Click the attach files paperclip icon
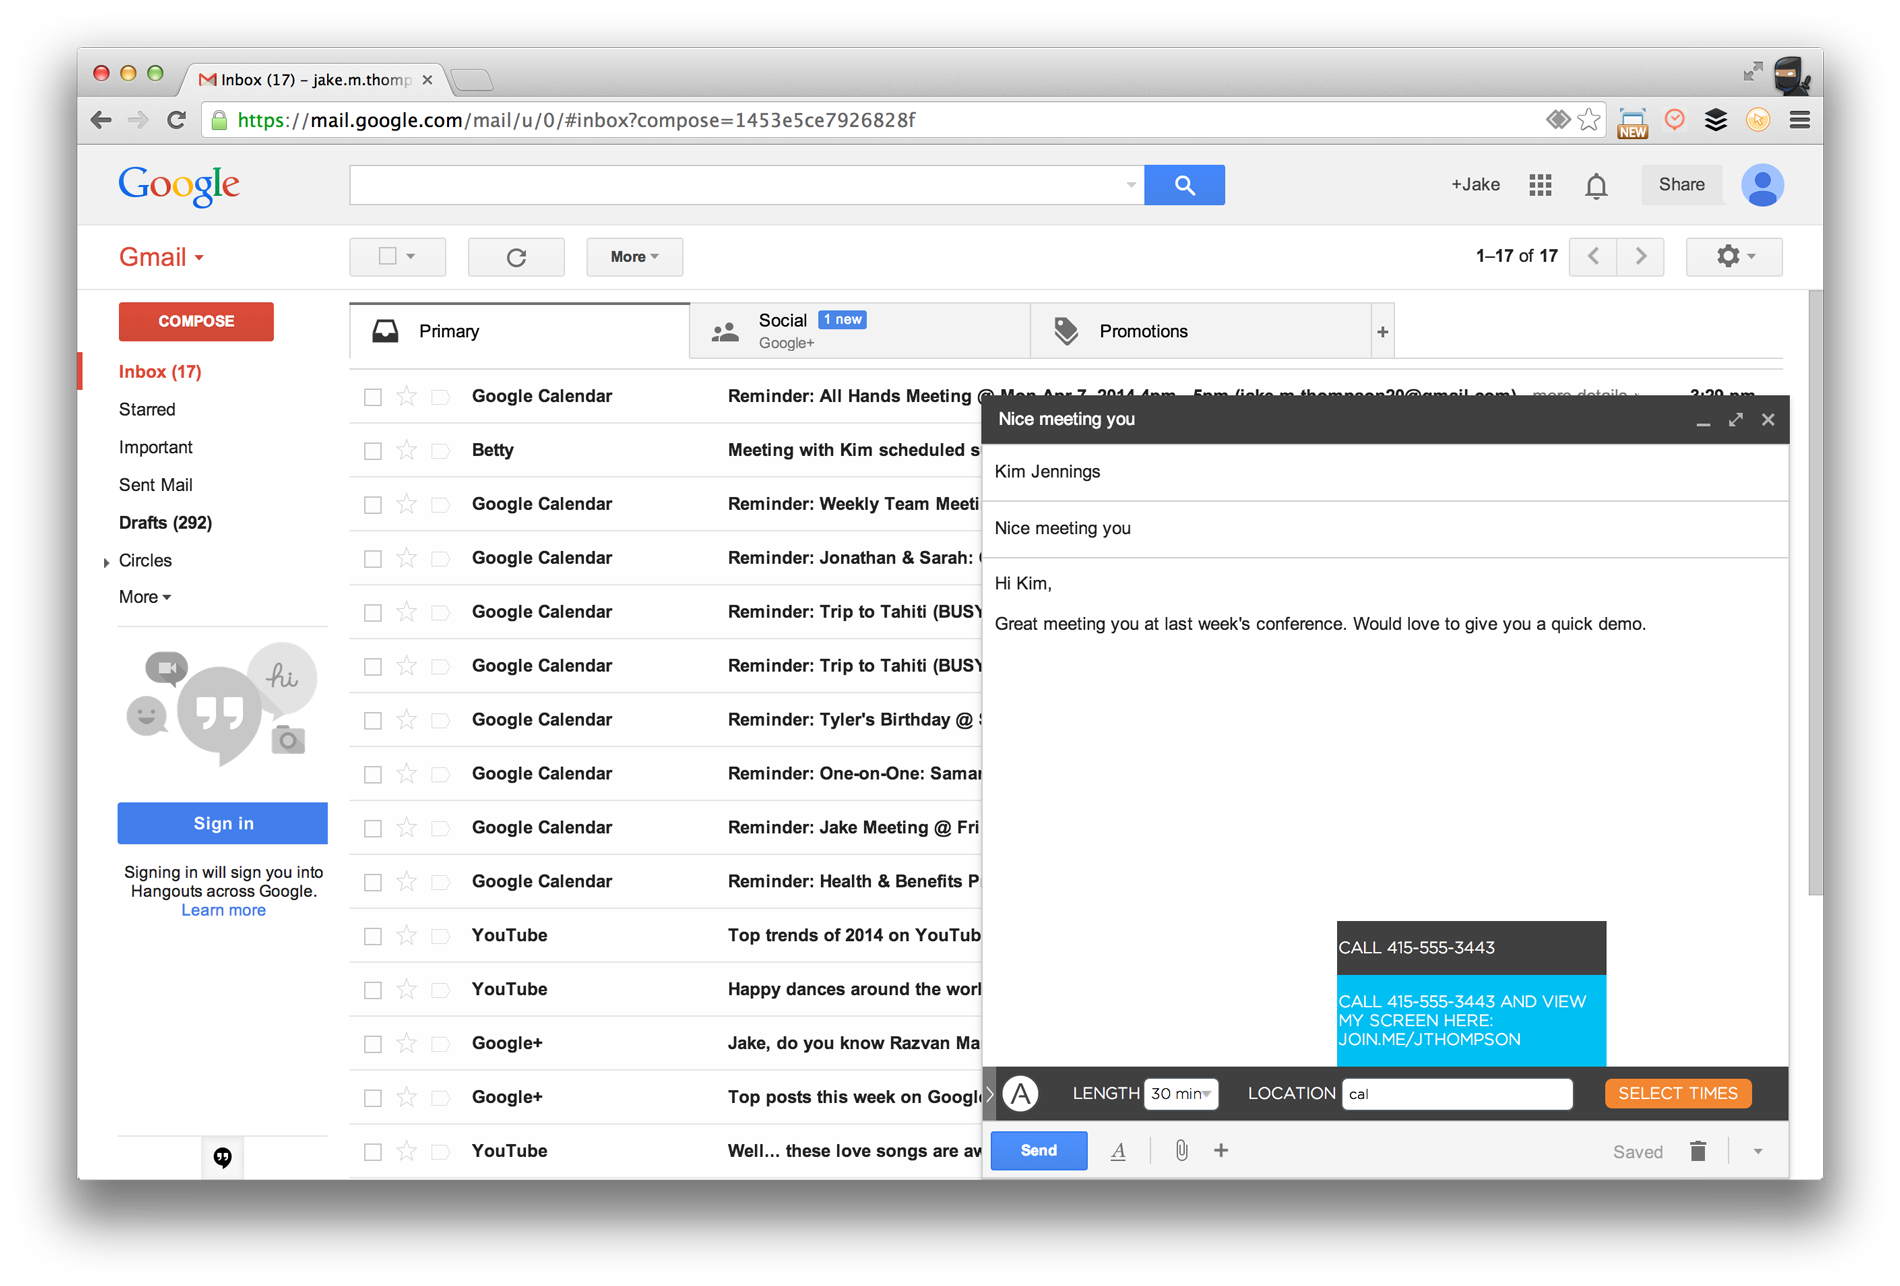1900x1286 pixels. pos(1181,1151)
